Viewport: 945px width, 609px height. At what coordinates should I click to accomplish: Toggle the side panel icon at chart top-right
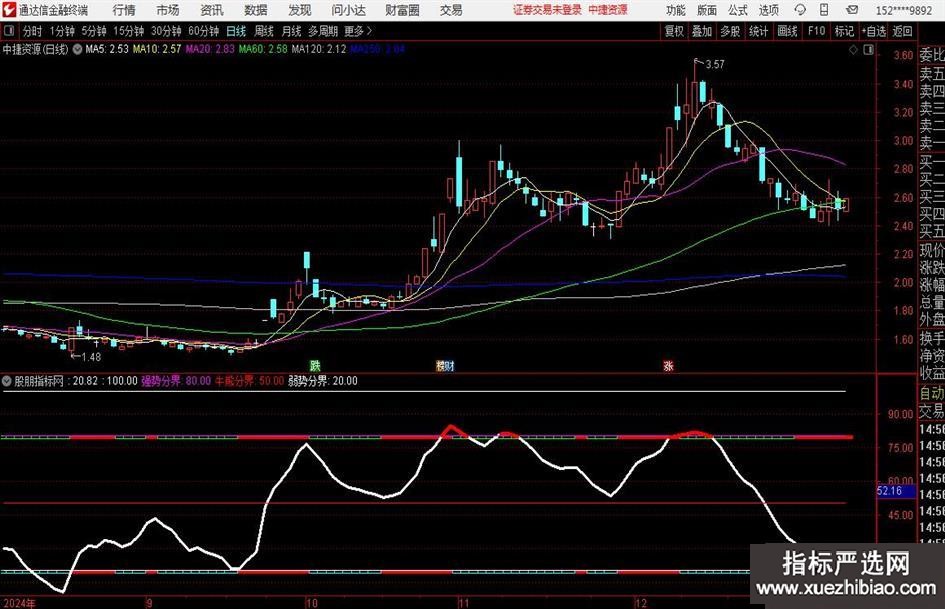click(x=868, y=50)
